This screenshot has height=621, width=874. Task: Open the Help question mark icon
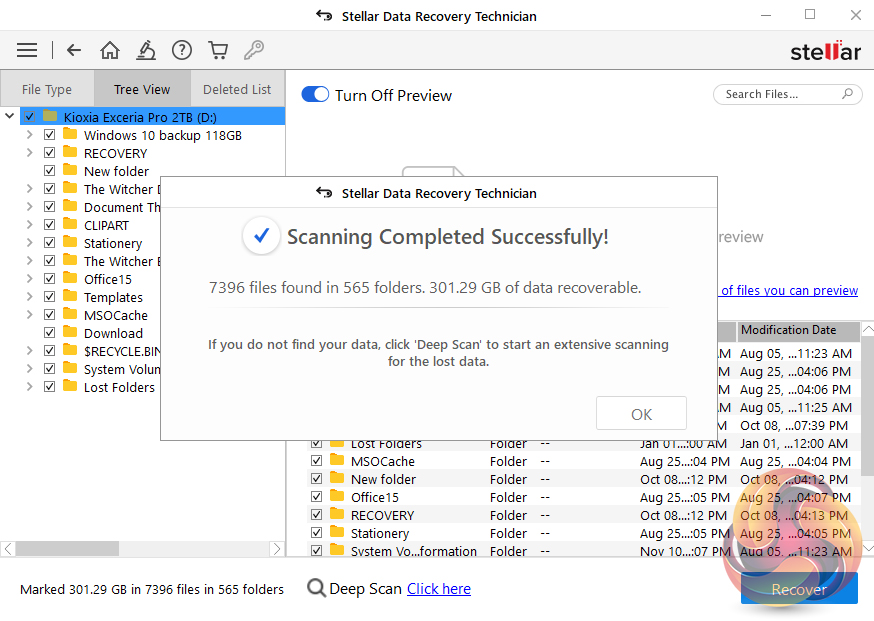(x=182, y=51)
